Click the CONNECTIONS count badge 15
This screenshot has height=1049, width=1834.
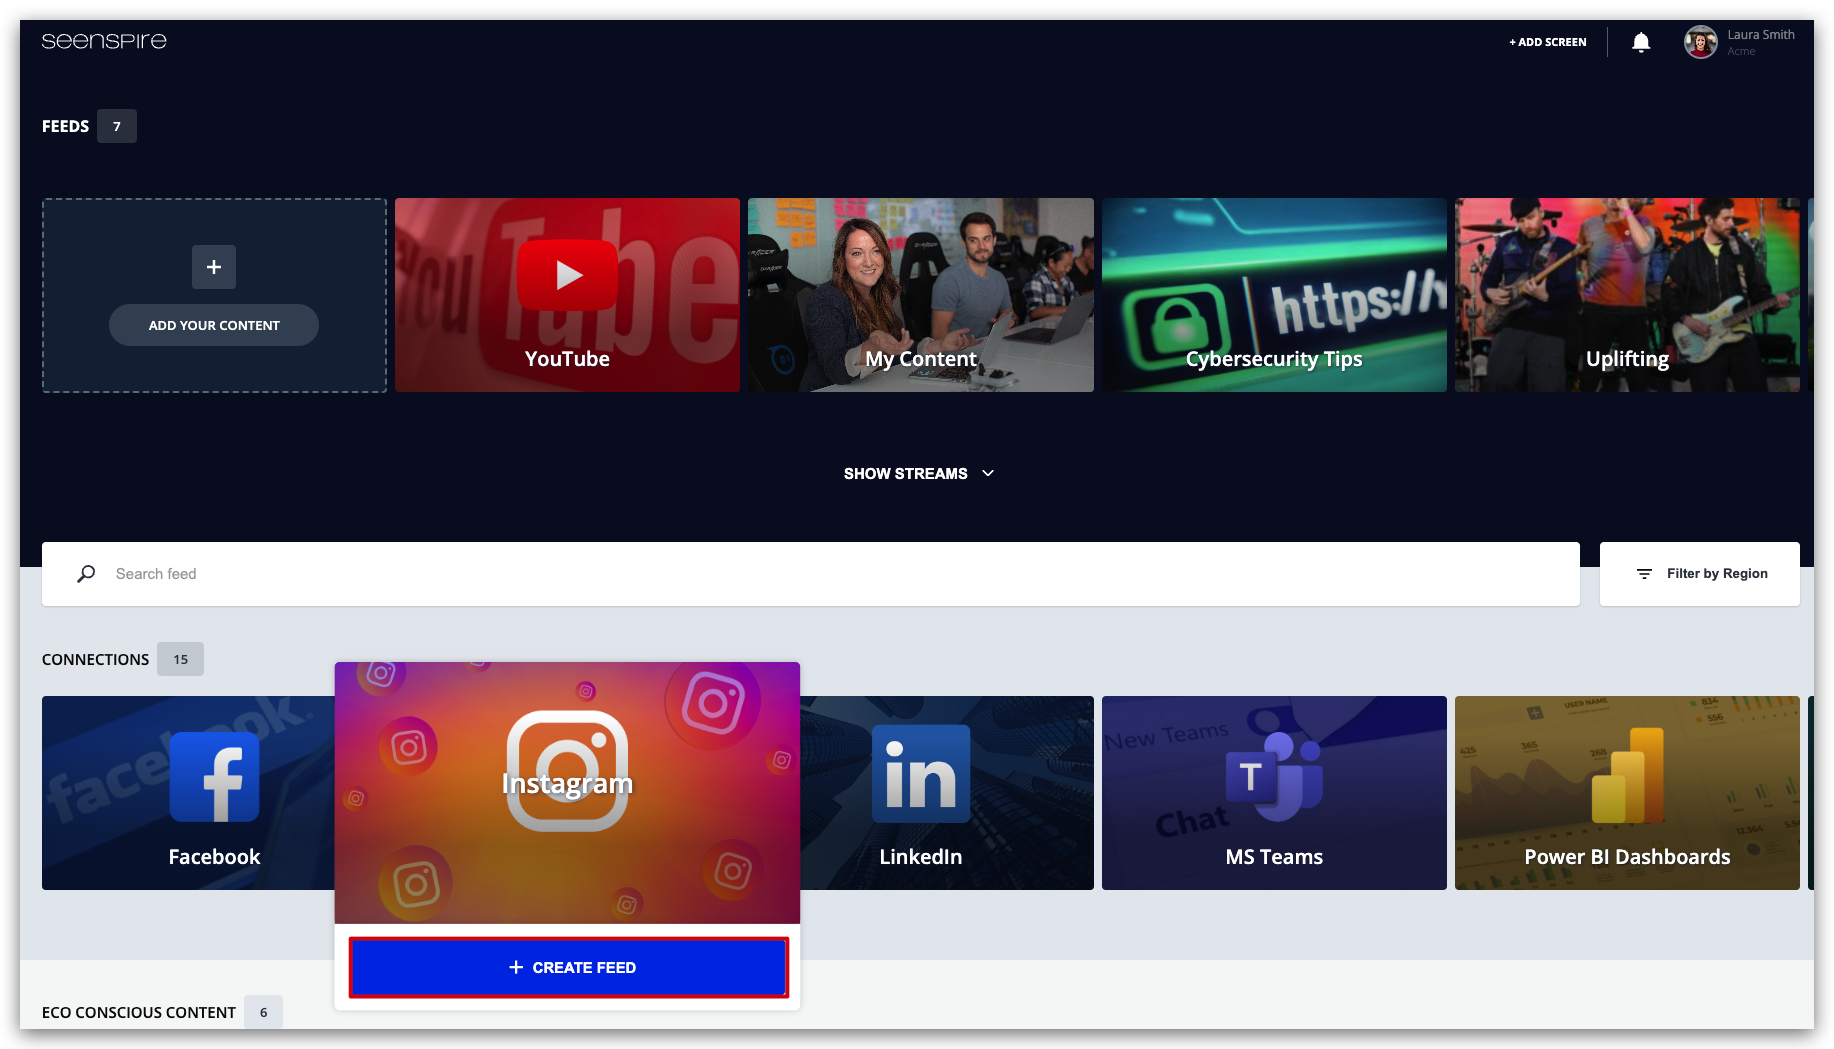pyautogui.click(x=181, y=659)
